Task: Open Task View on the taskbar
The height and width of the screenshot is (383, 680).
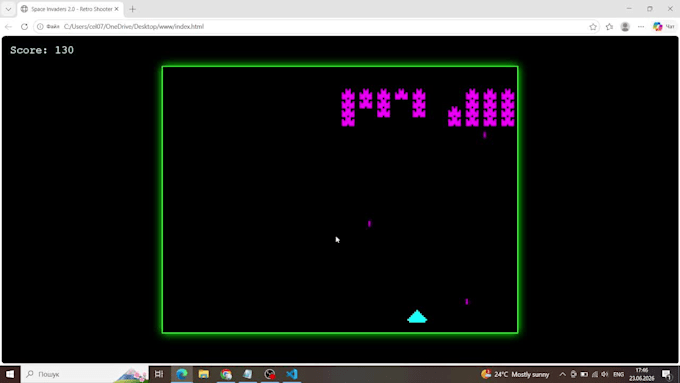Action: click(x=159, y=374)
